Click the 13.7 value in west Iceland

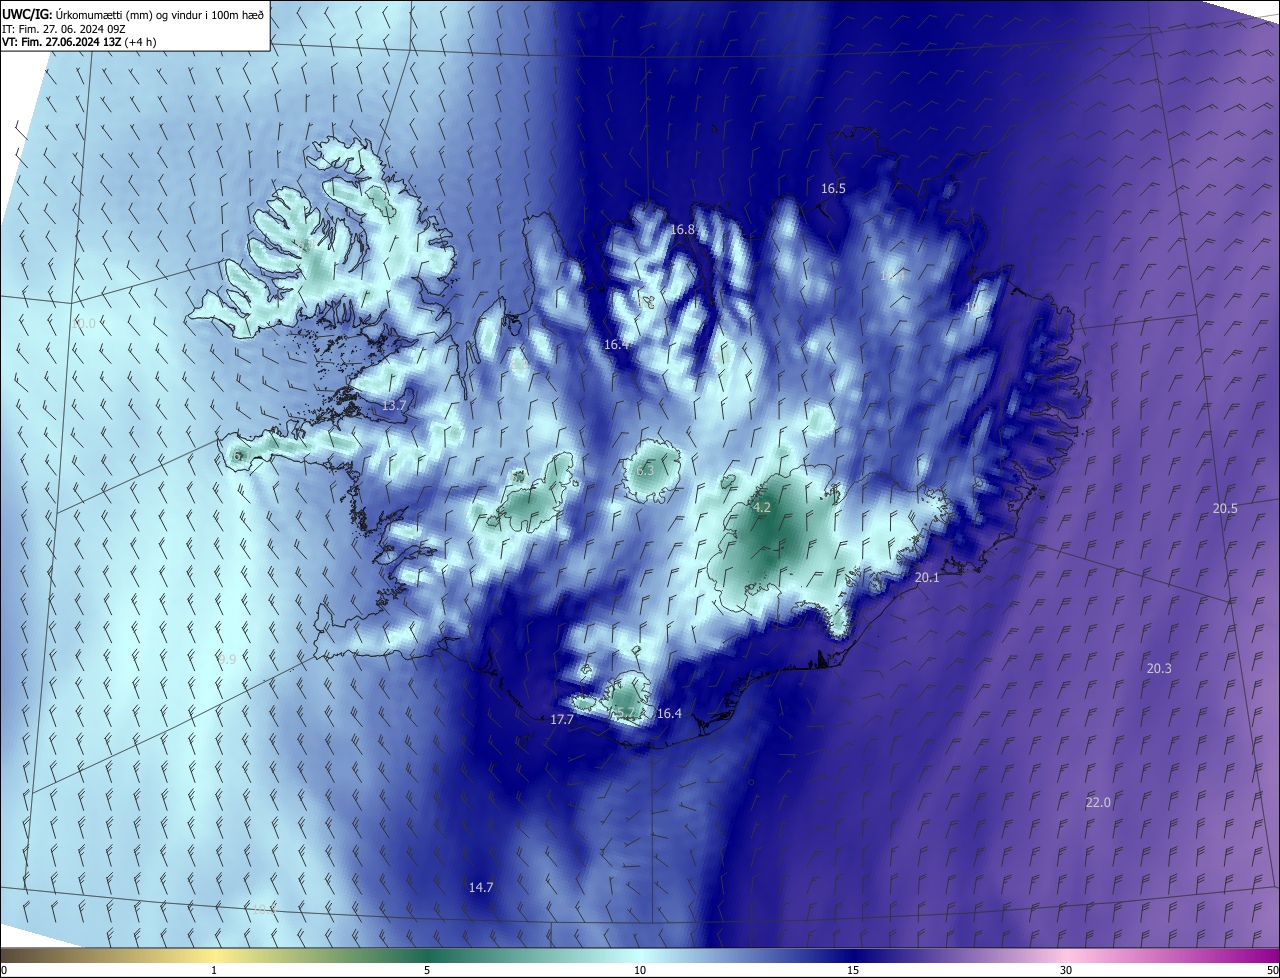click(x=394, y=405)
